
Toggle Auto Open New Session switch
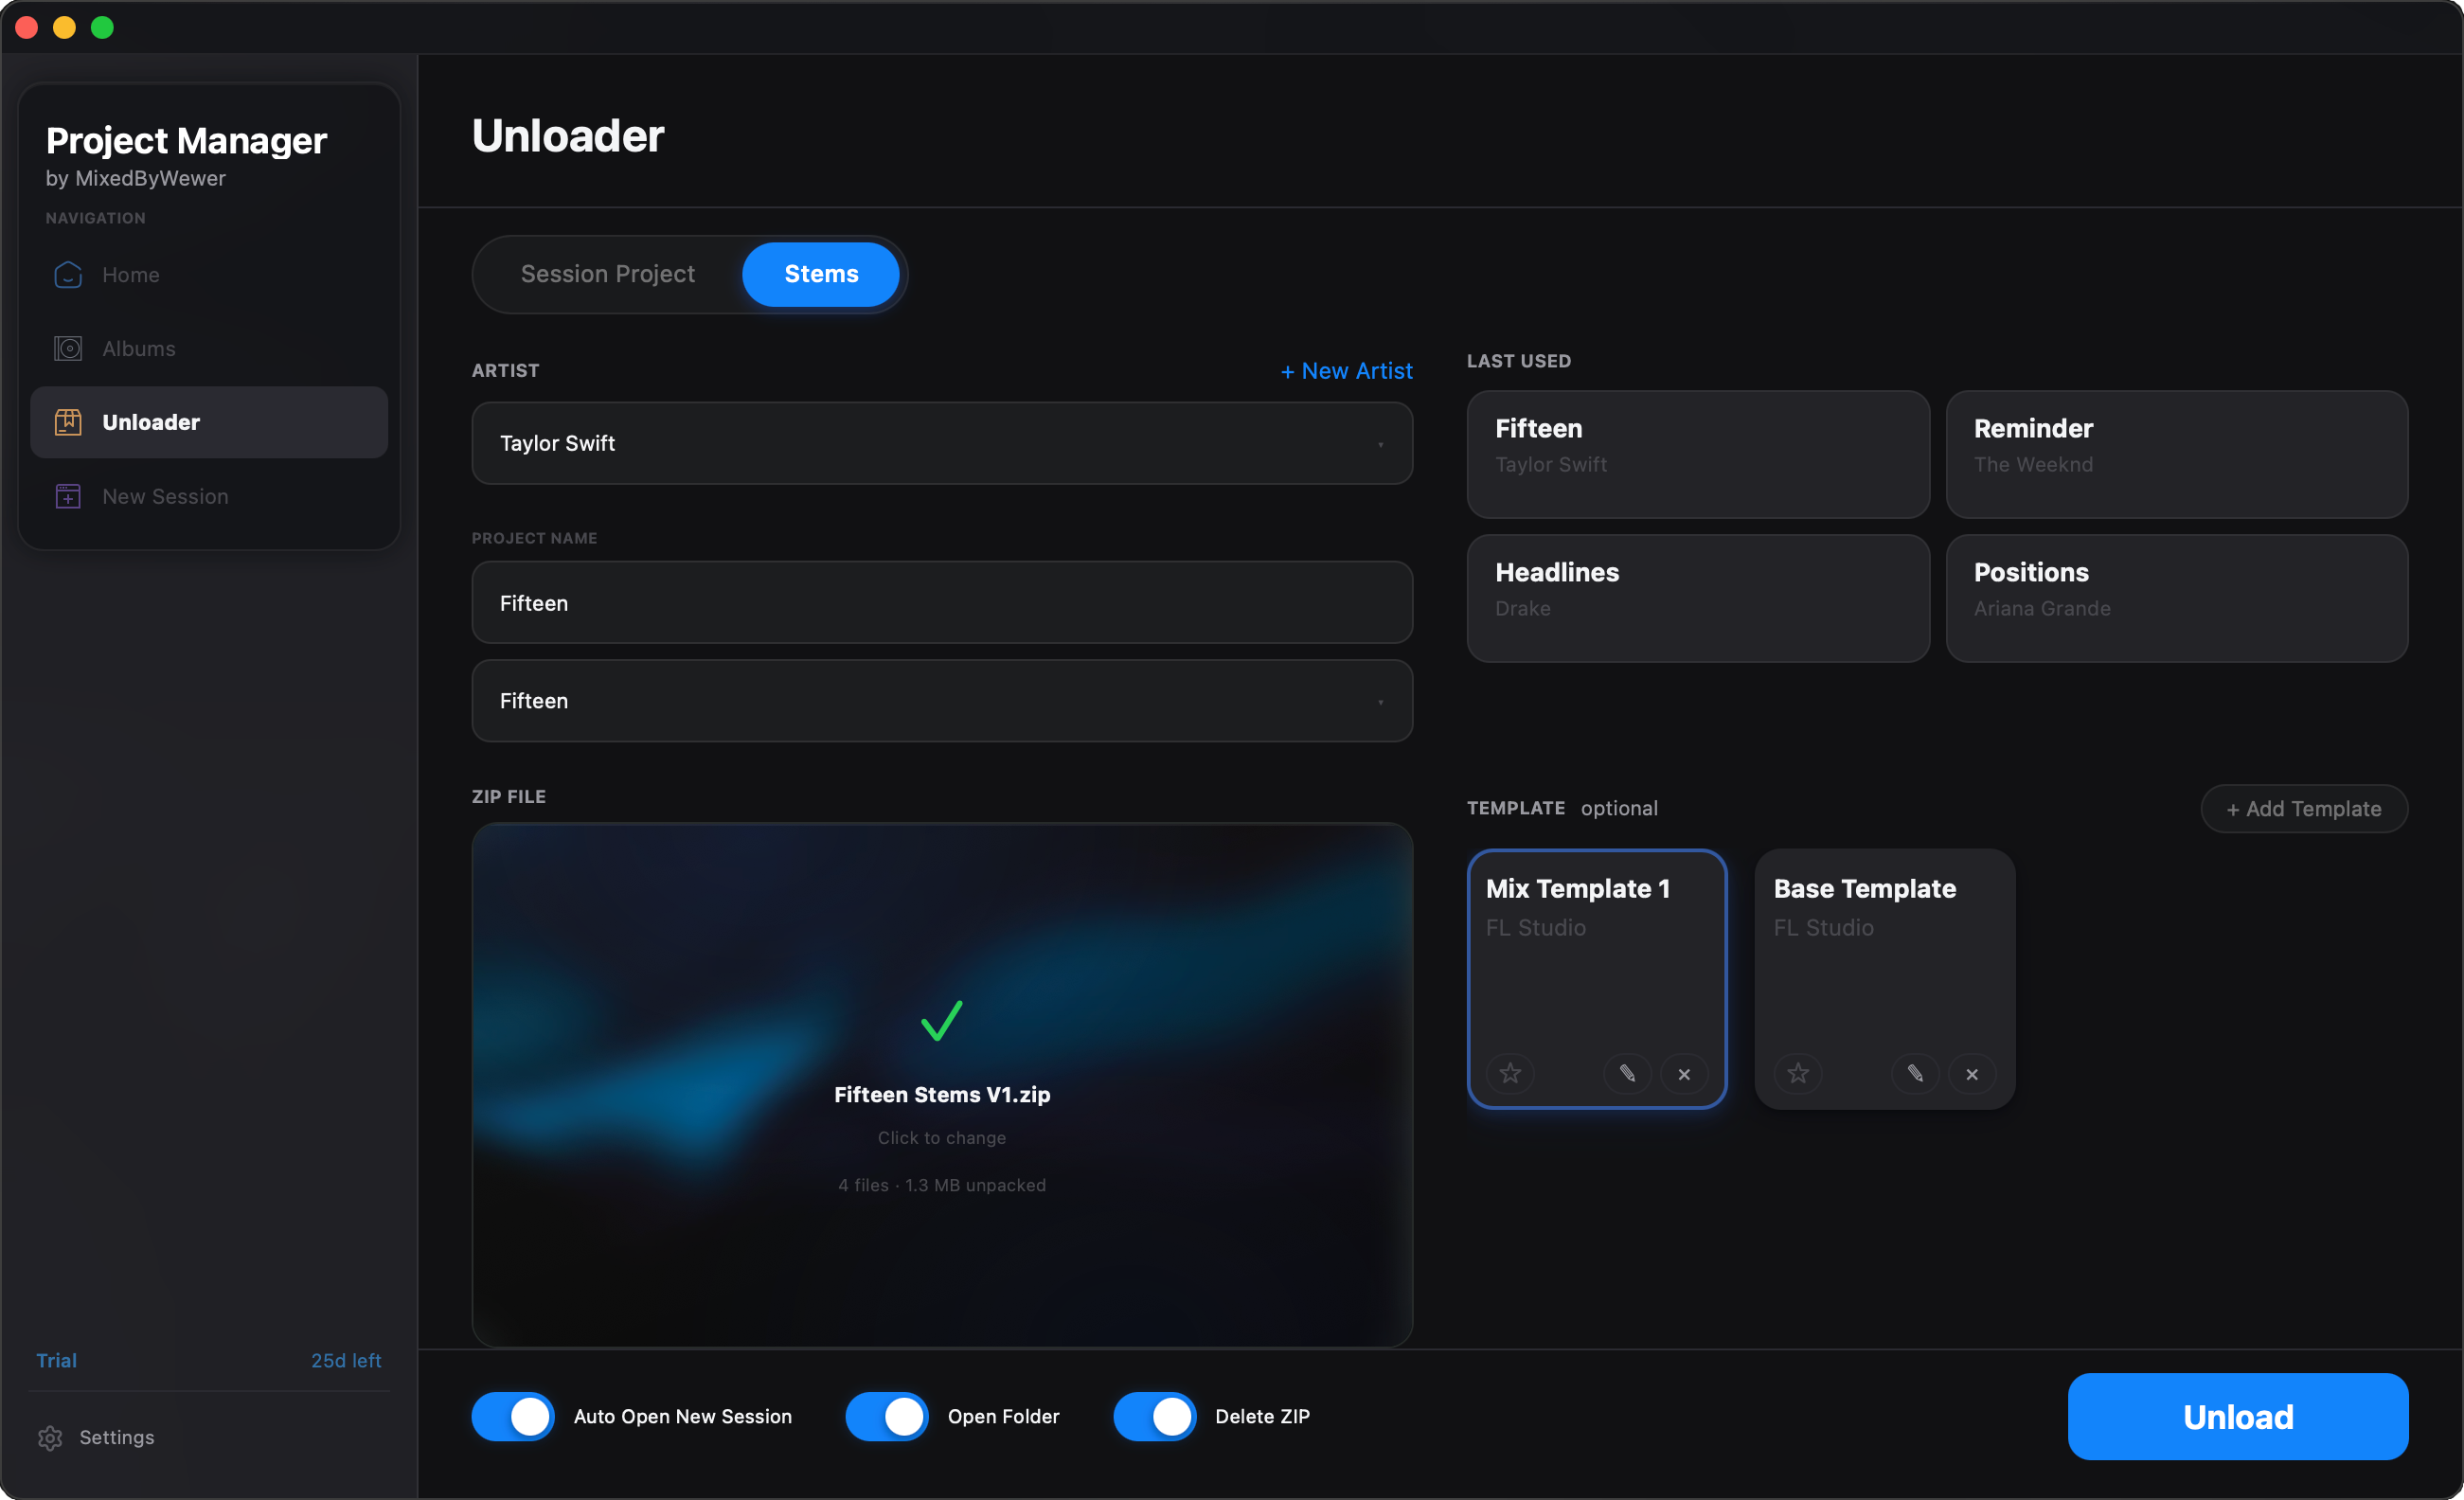(x=513, y=1416)
